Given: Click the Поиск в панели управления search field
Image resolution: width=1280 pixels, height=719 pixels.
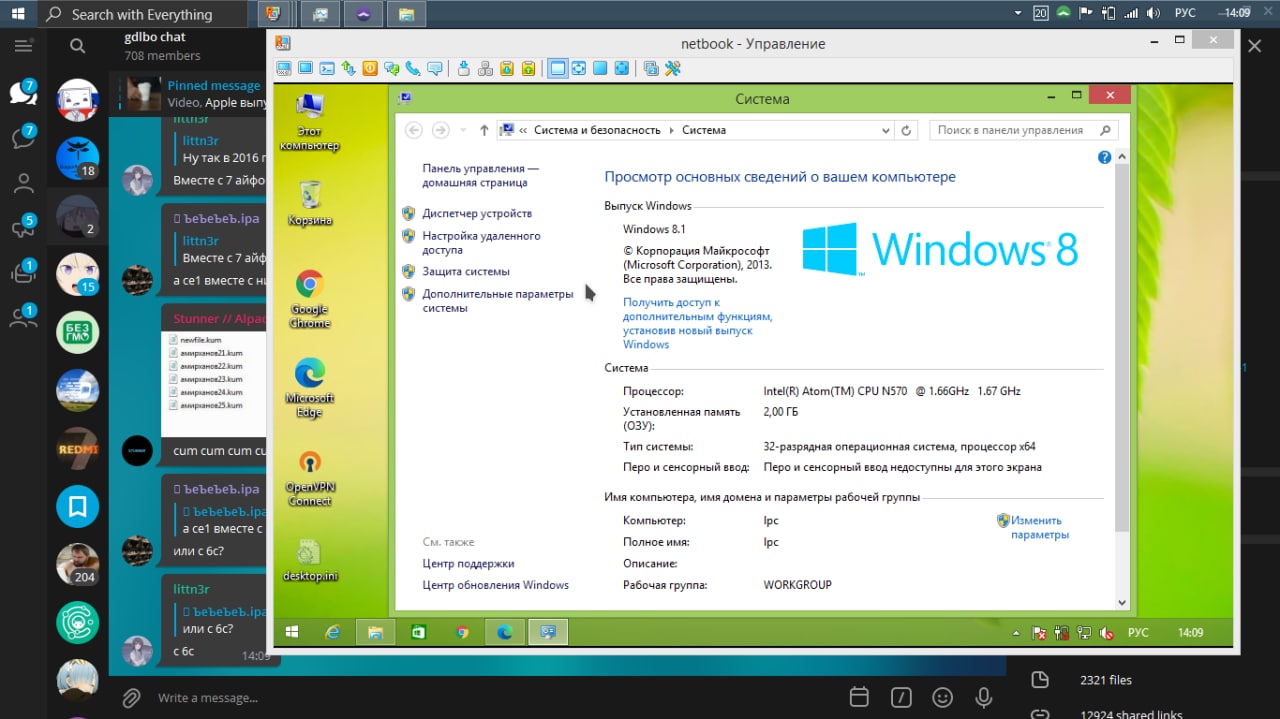Looking at the screenshot, I should coord(1023,130).
